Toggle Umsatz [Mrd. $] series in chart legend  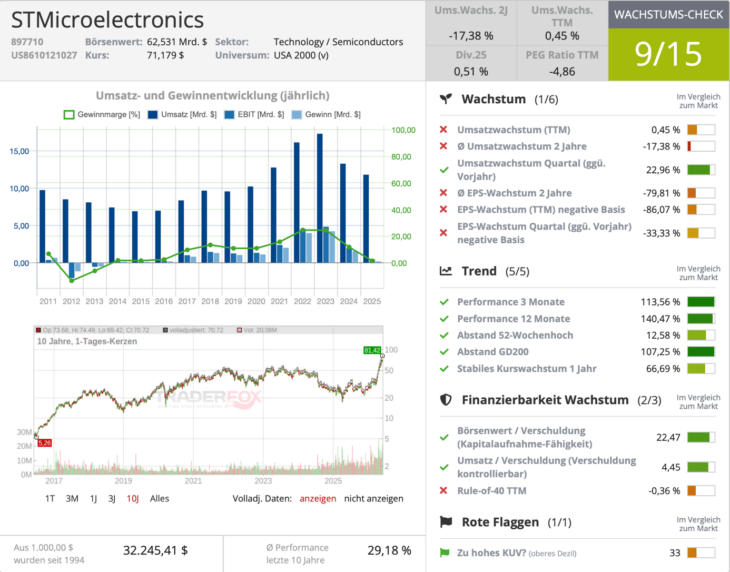pos(182,114)
